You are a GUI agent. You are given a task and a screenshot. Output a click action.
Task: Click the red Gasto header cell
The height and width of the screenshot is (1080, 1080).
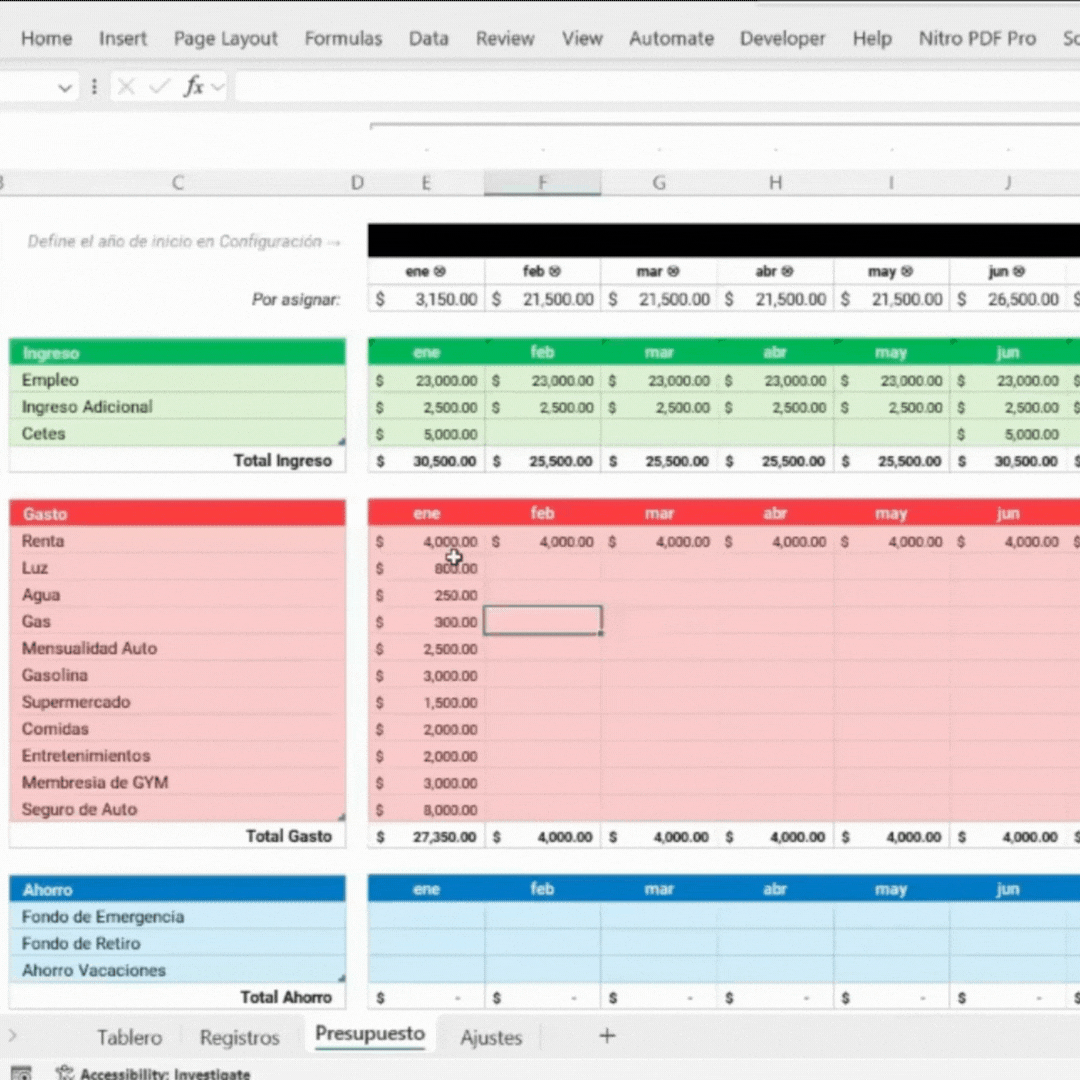[x=177, y=513]
